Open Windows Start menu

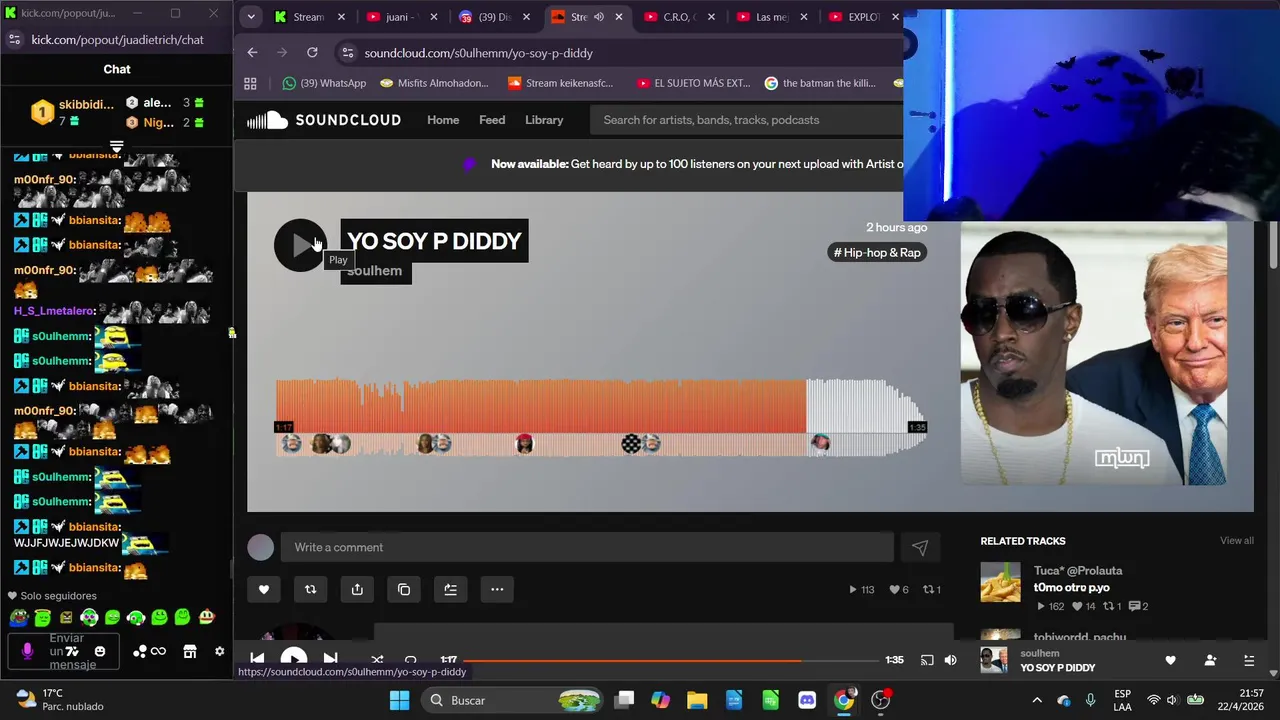pos(399,700)
